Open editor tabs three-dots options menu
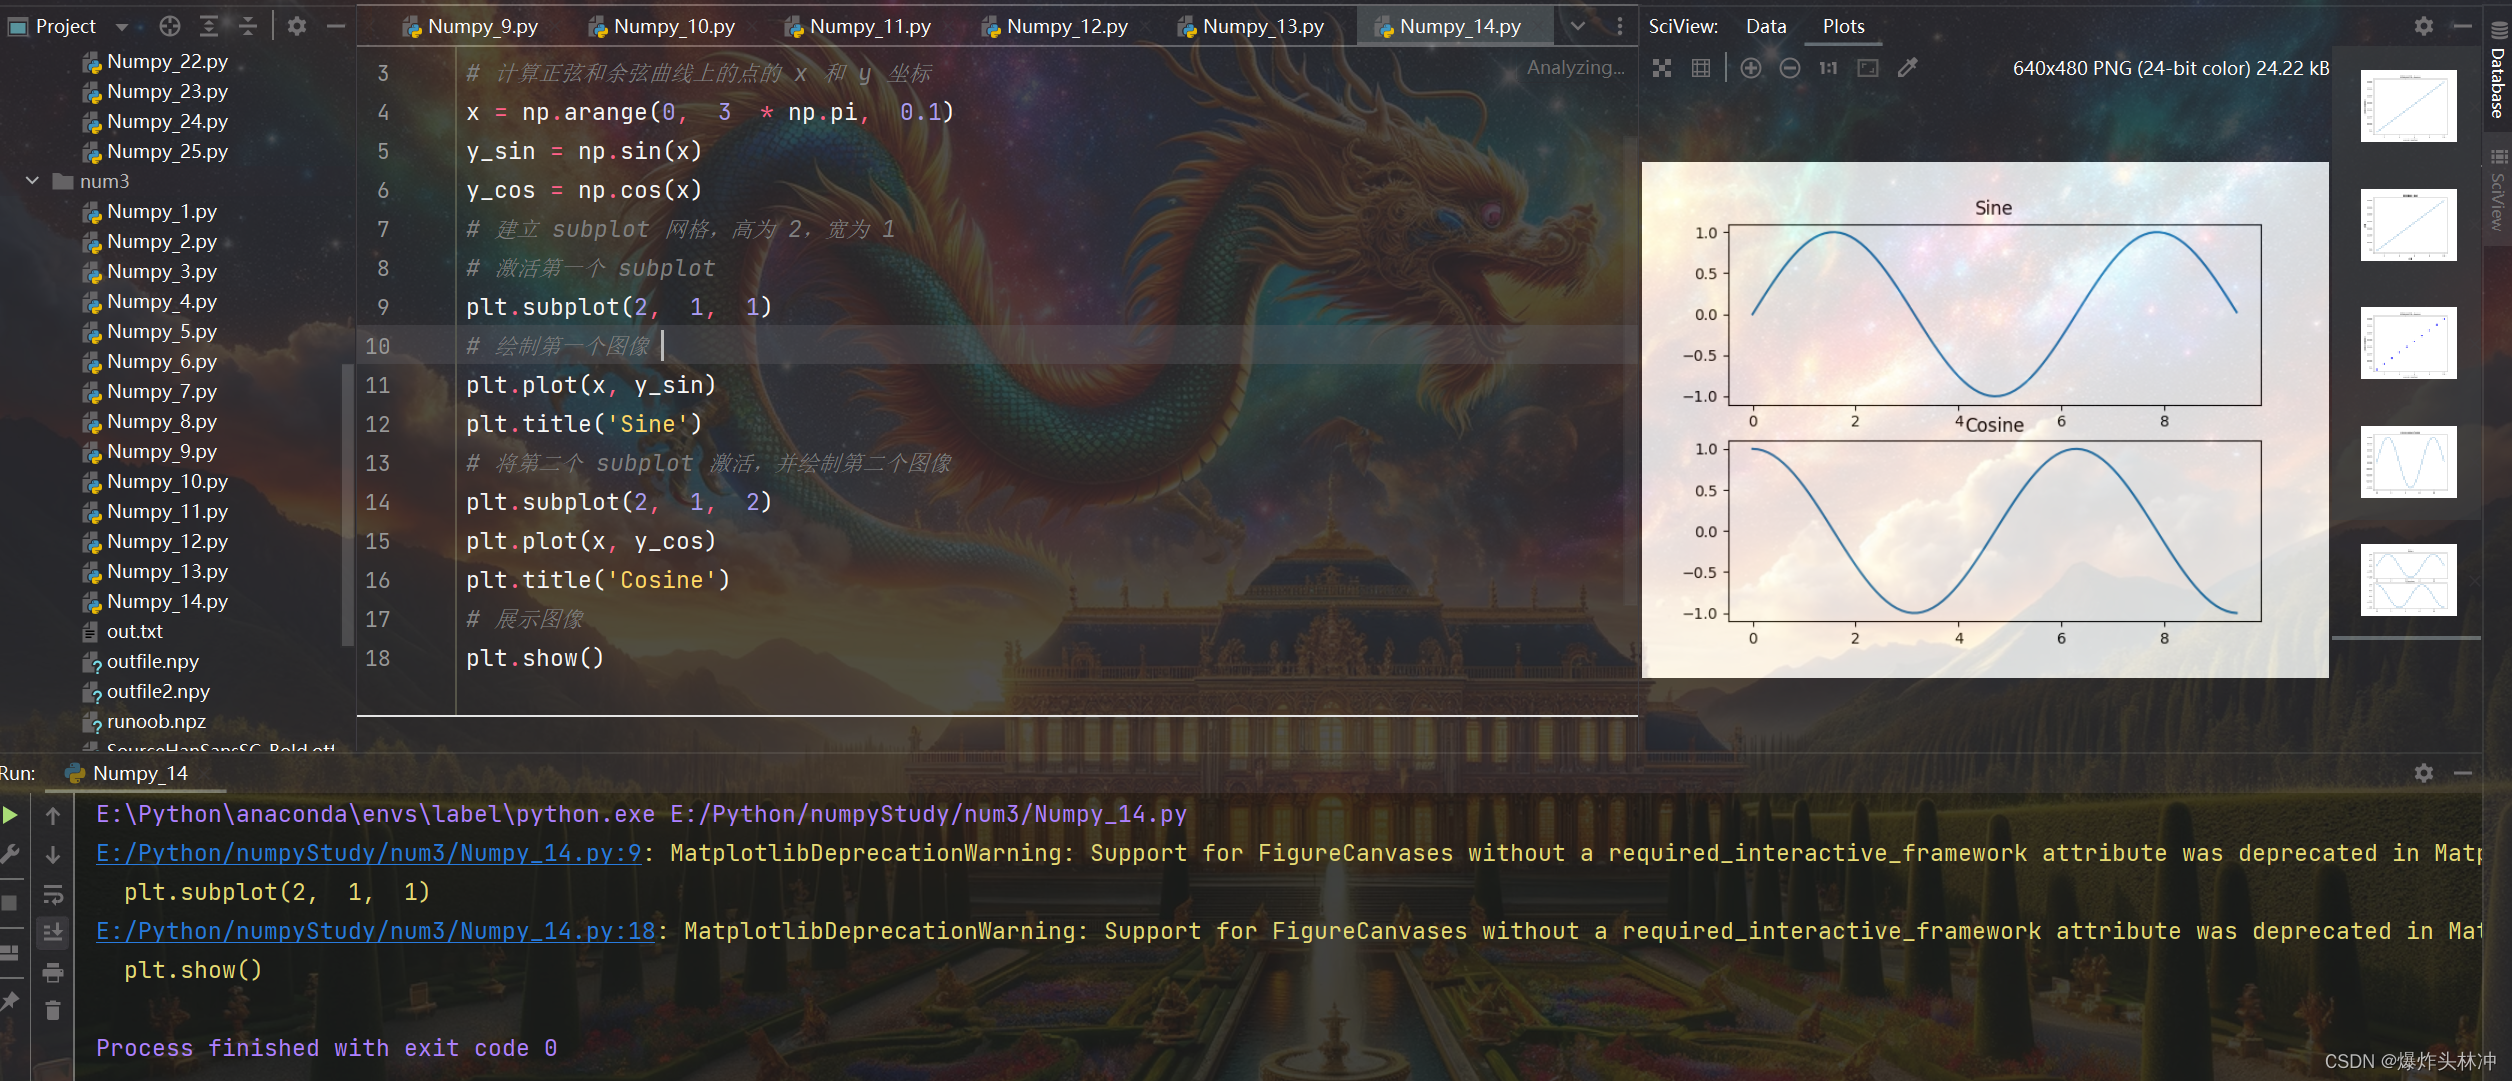 pyautogui.click(x=1620, y=26)
